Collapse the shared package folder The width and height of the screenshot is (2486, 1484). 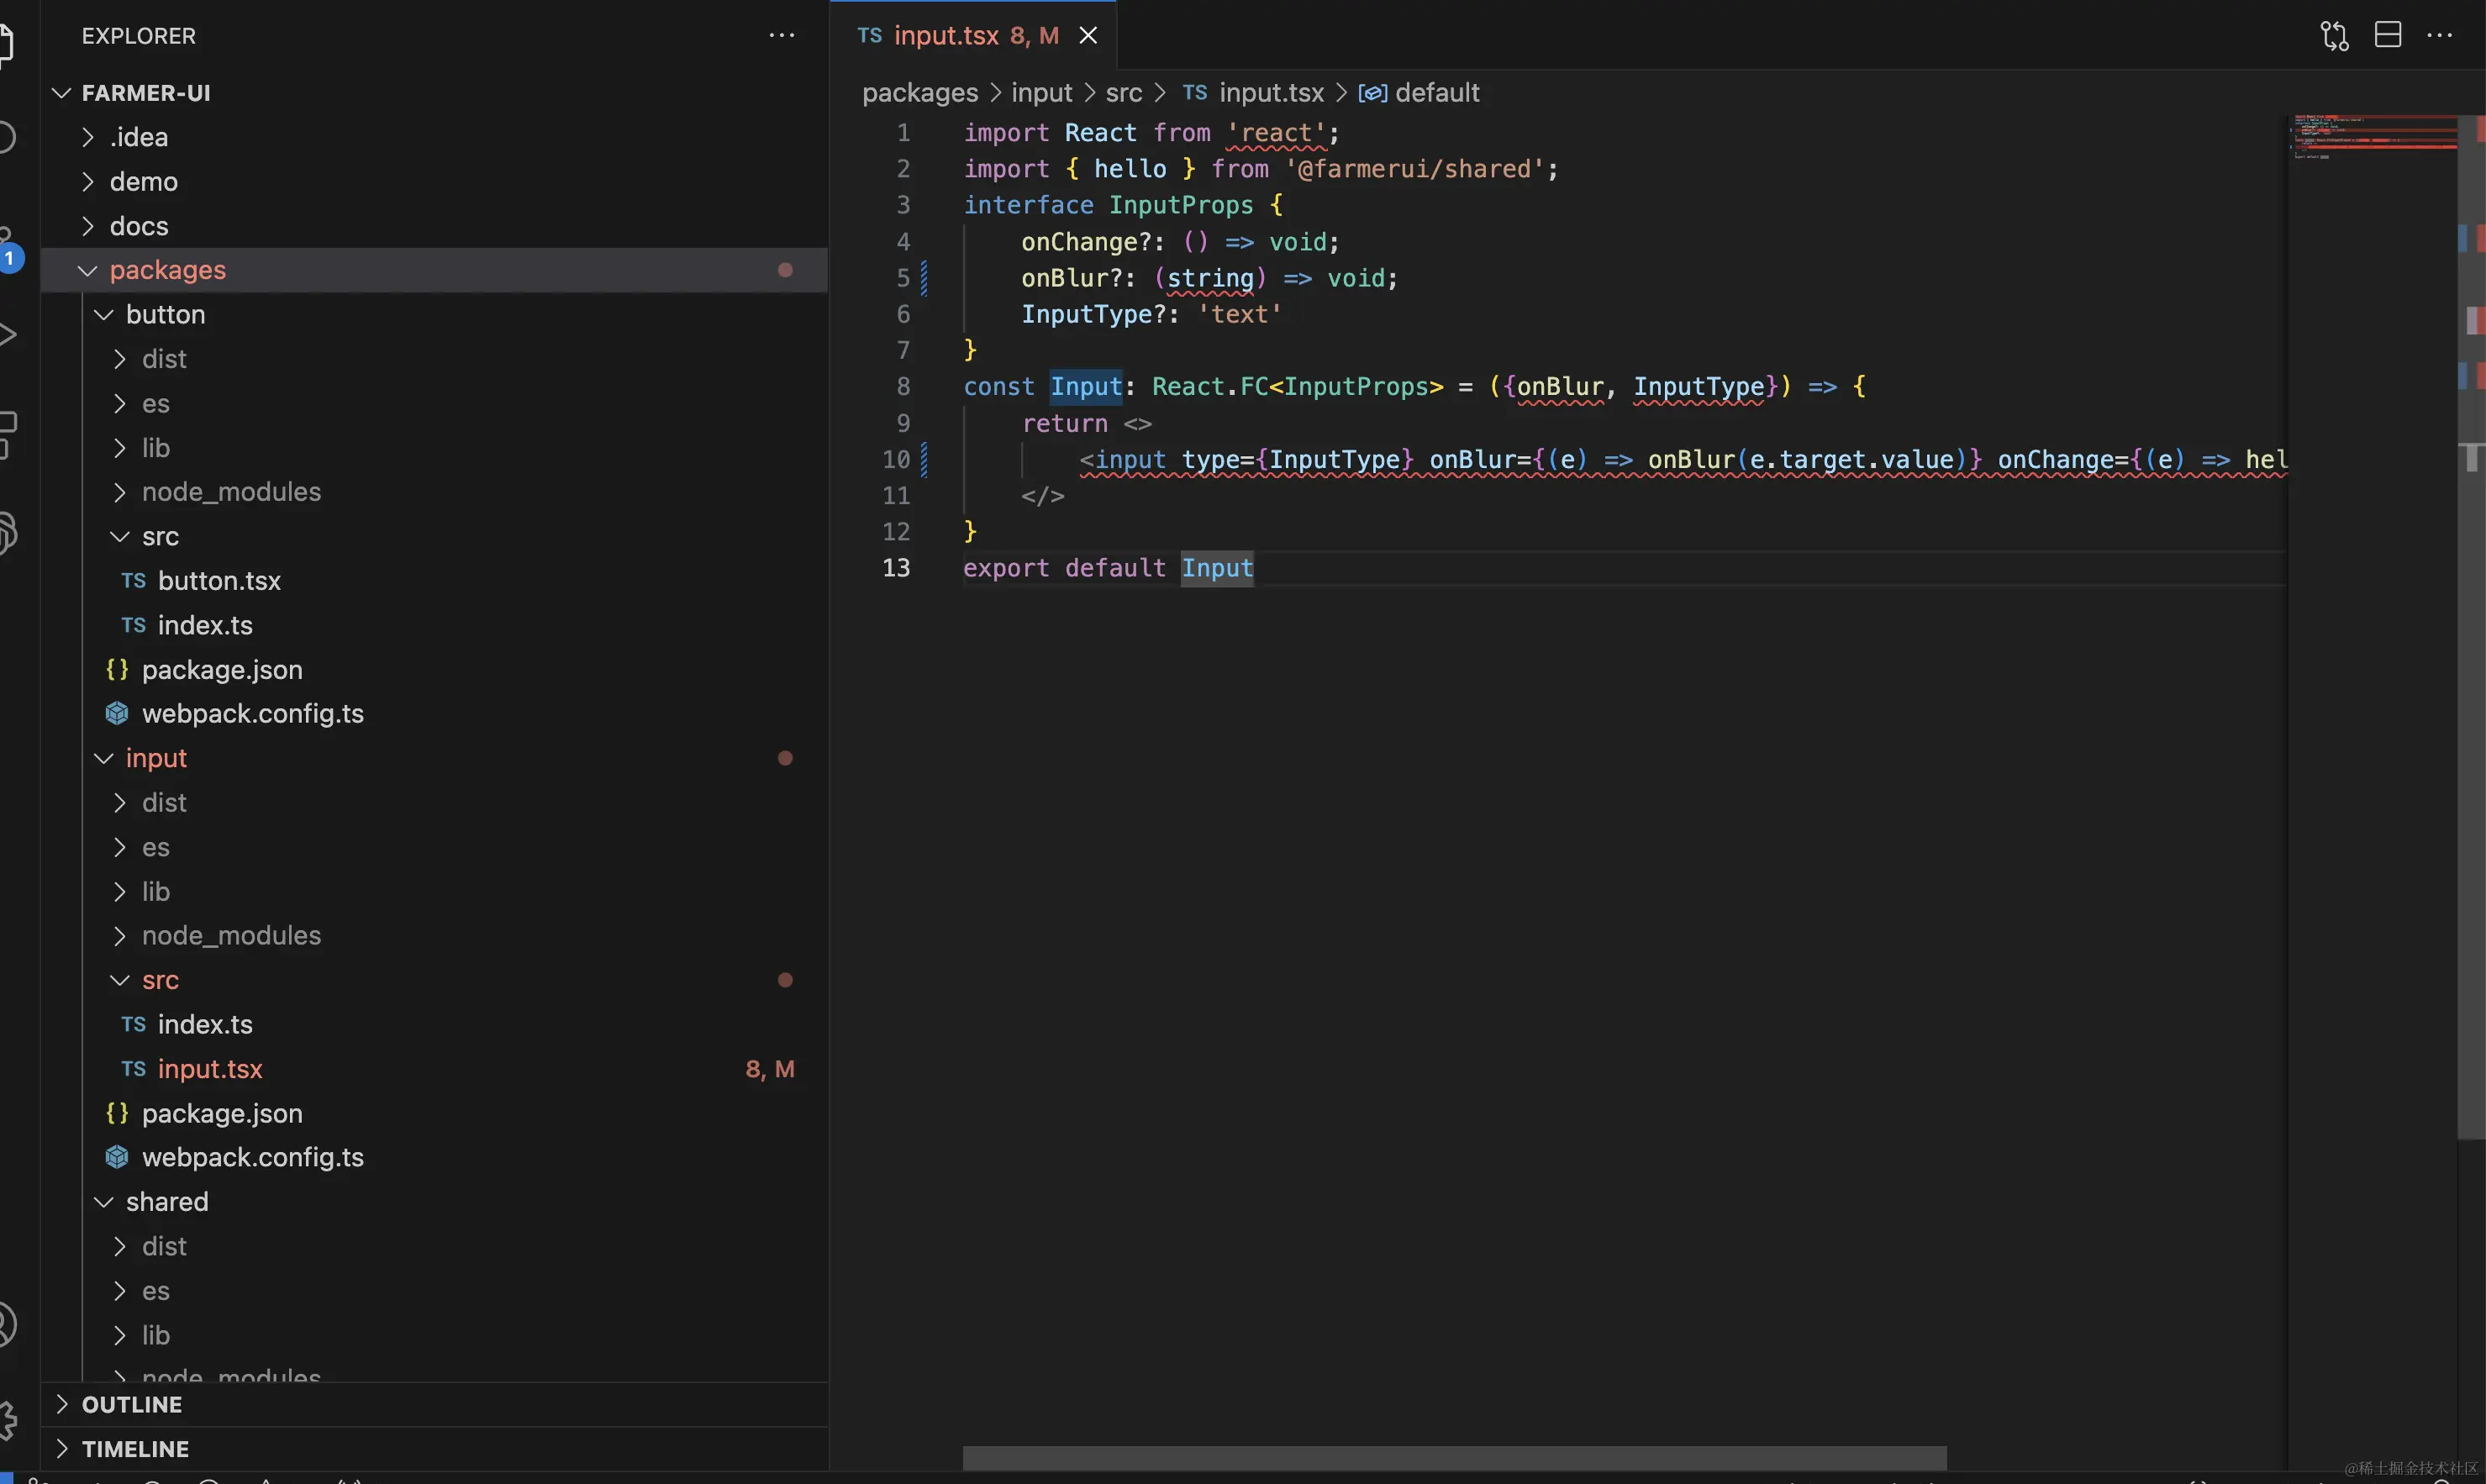point(435,1202)
